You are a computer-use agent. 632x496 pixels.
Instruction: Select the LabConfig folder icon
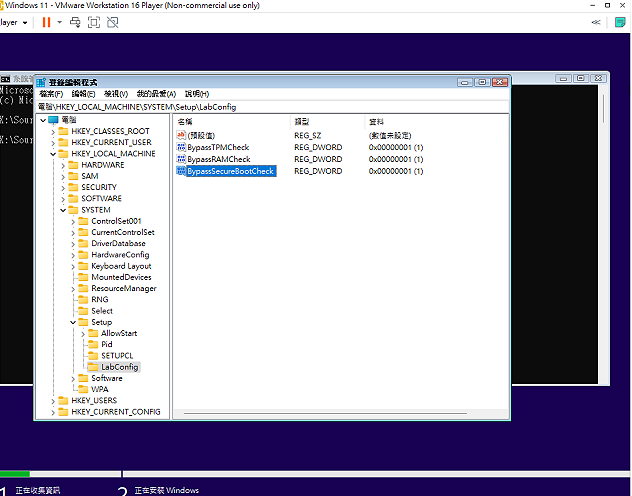click(93, 367)
